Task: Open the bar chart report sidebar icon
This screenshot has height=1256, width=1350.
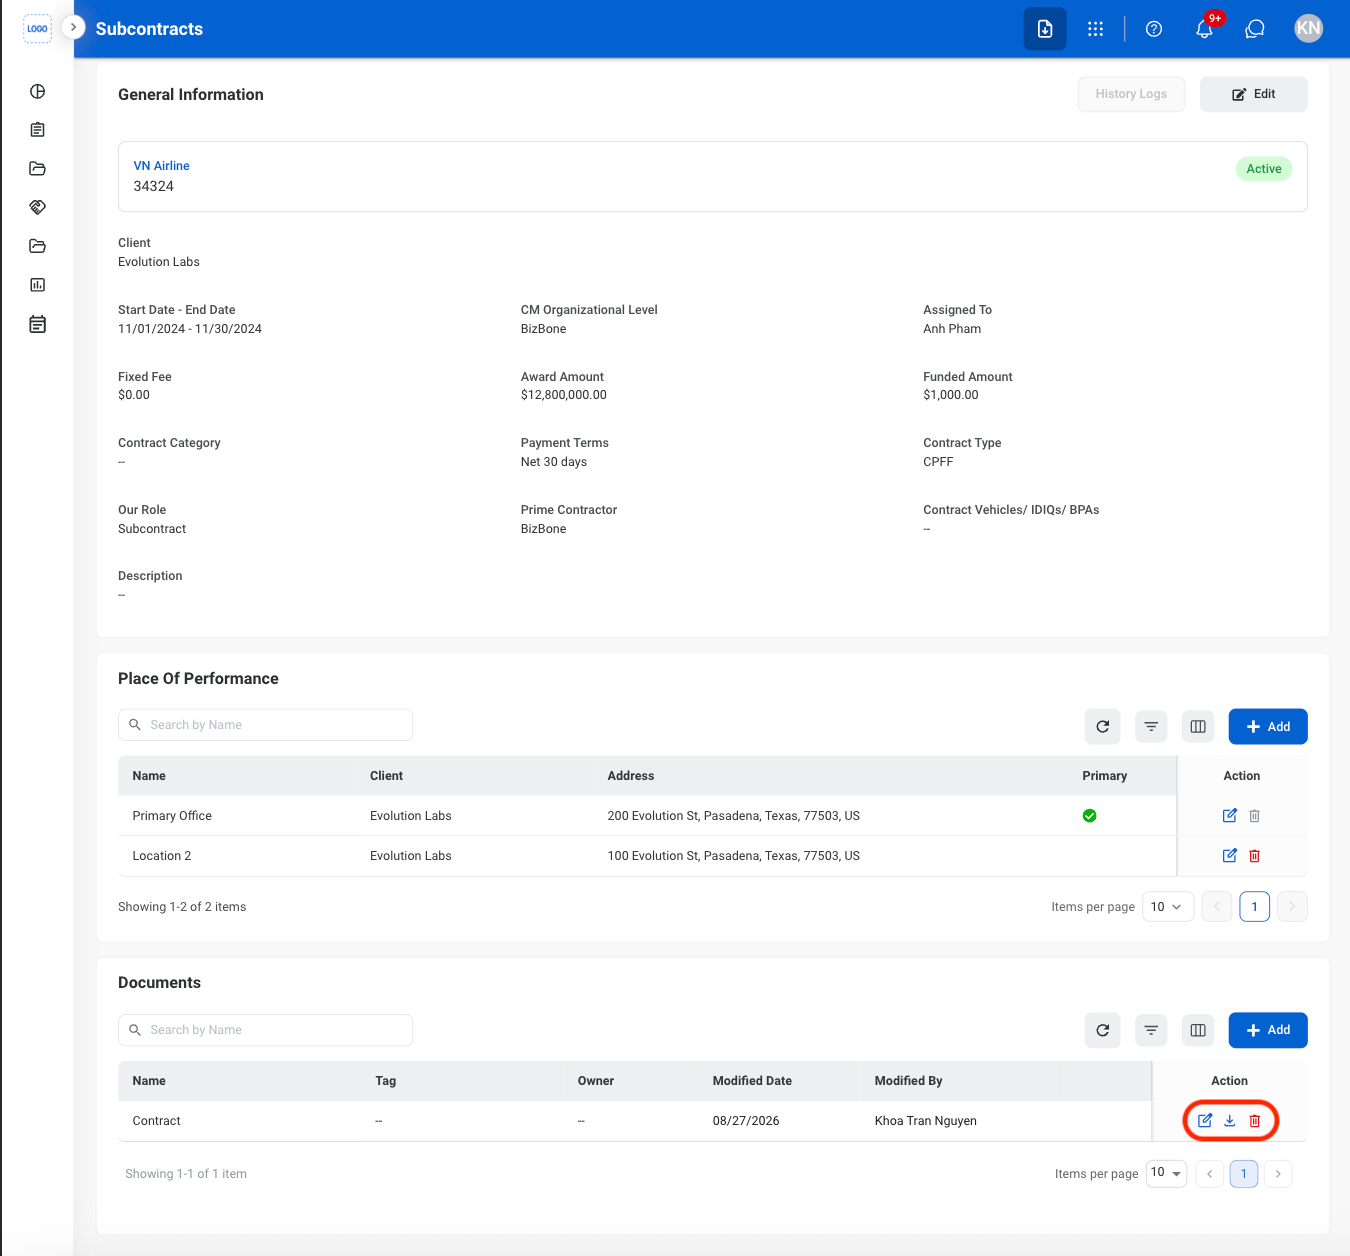Action: (x=38, y=285)
